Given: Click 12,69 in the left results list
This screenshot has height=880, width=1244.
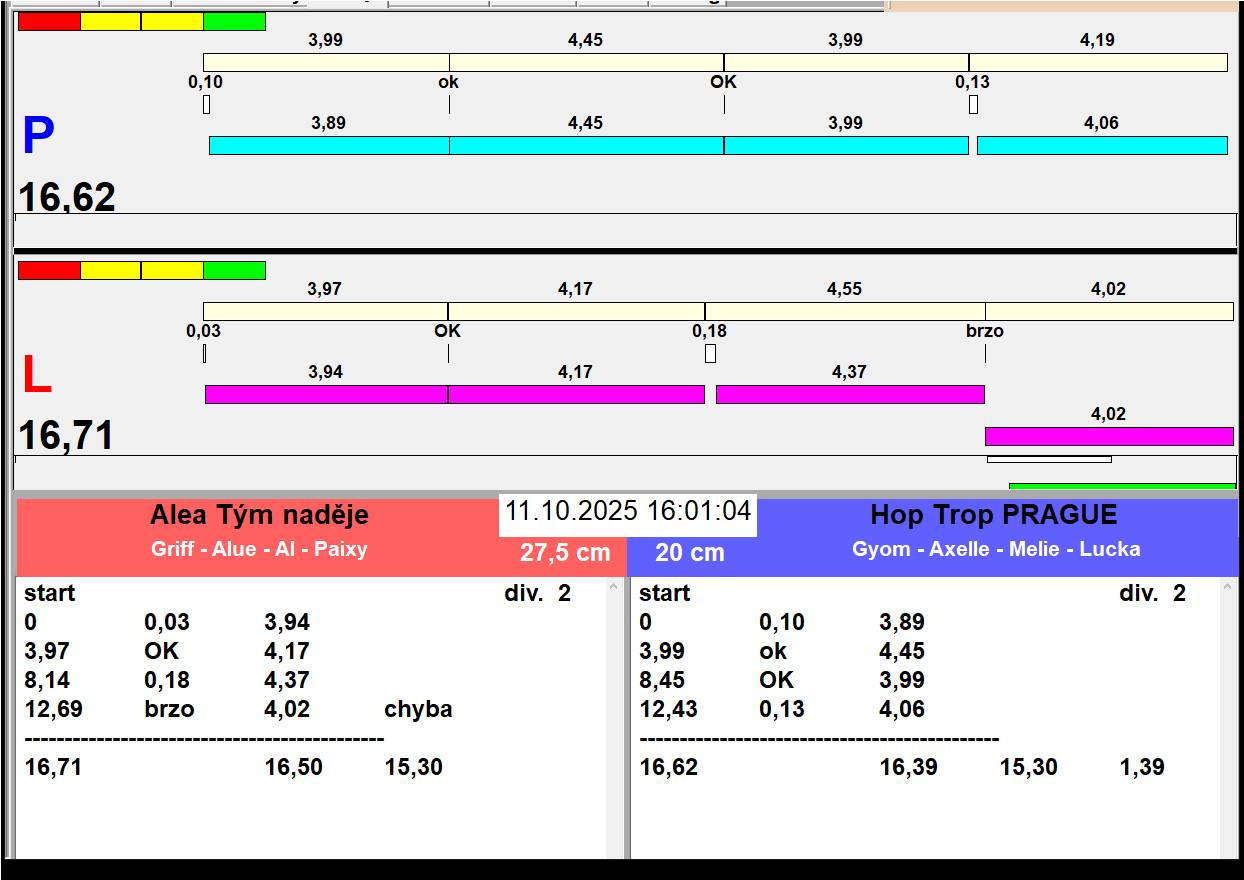Looking at the screenshot, I should [x=54, y=710].
